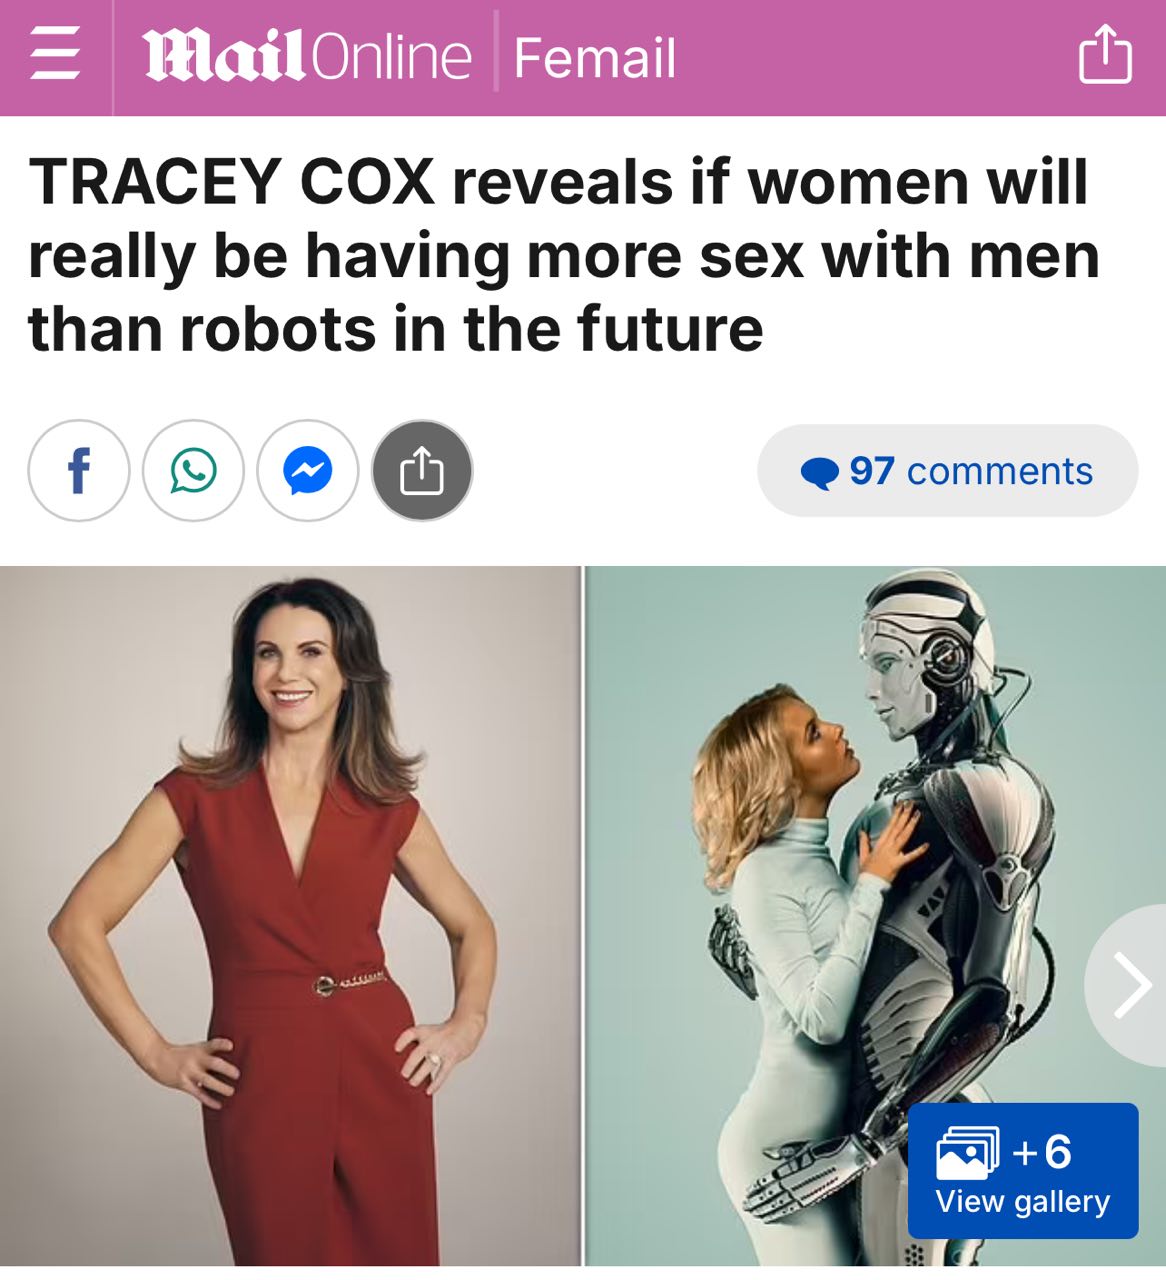This screenshot has width=1166, height=1280.
Task: Click the TRACEY COX name in the headline
Action: (x=231, y=182)
